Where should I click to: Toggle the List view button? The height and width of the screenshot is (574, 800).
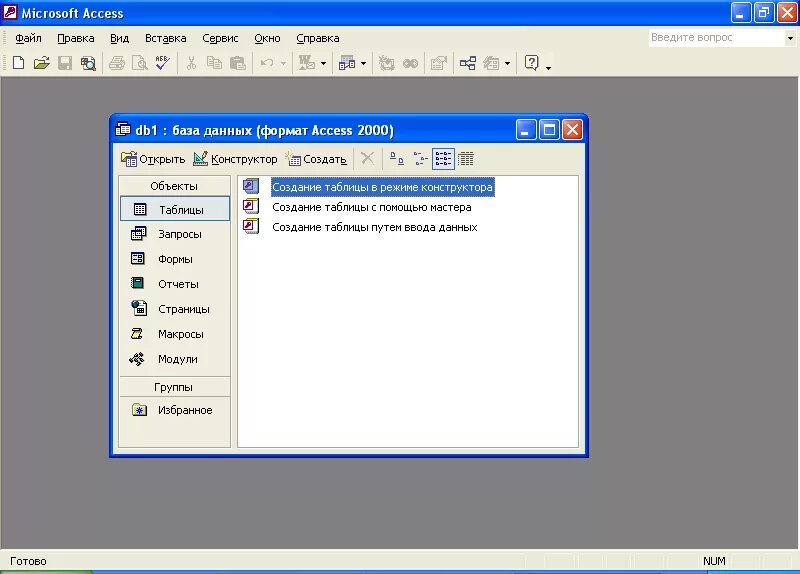coord(443,159)
